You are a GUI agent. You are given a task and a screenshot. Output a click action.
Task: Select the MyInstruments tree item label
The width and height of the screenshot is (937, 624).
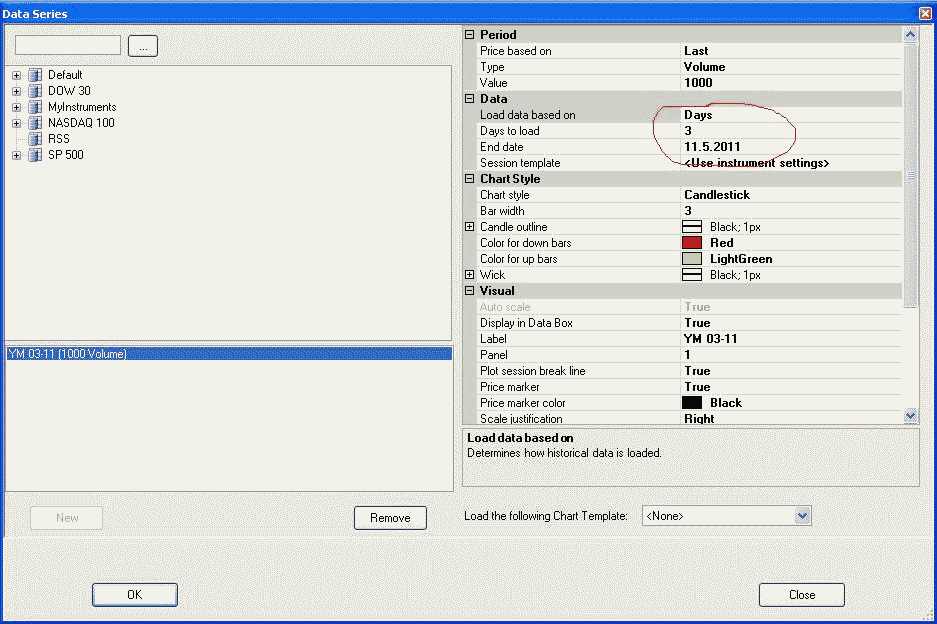pos(82,107)
